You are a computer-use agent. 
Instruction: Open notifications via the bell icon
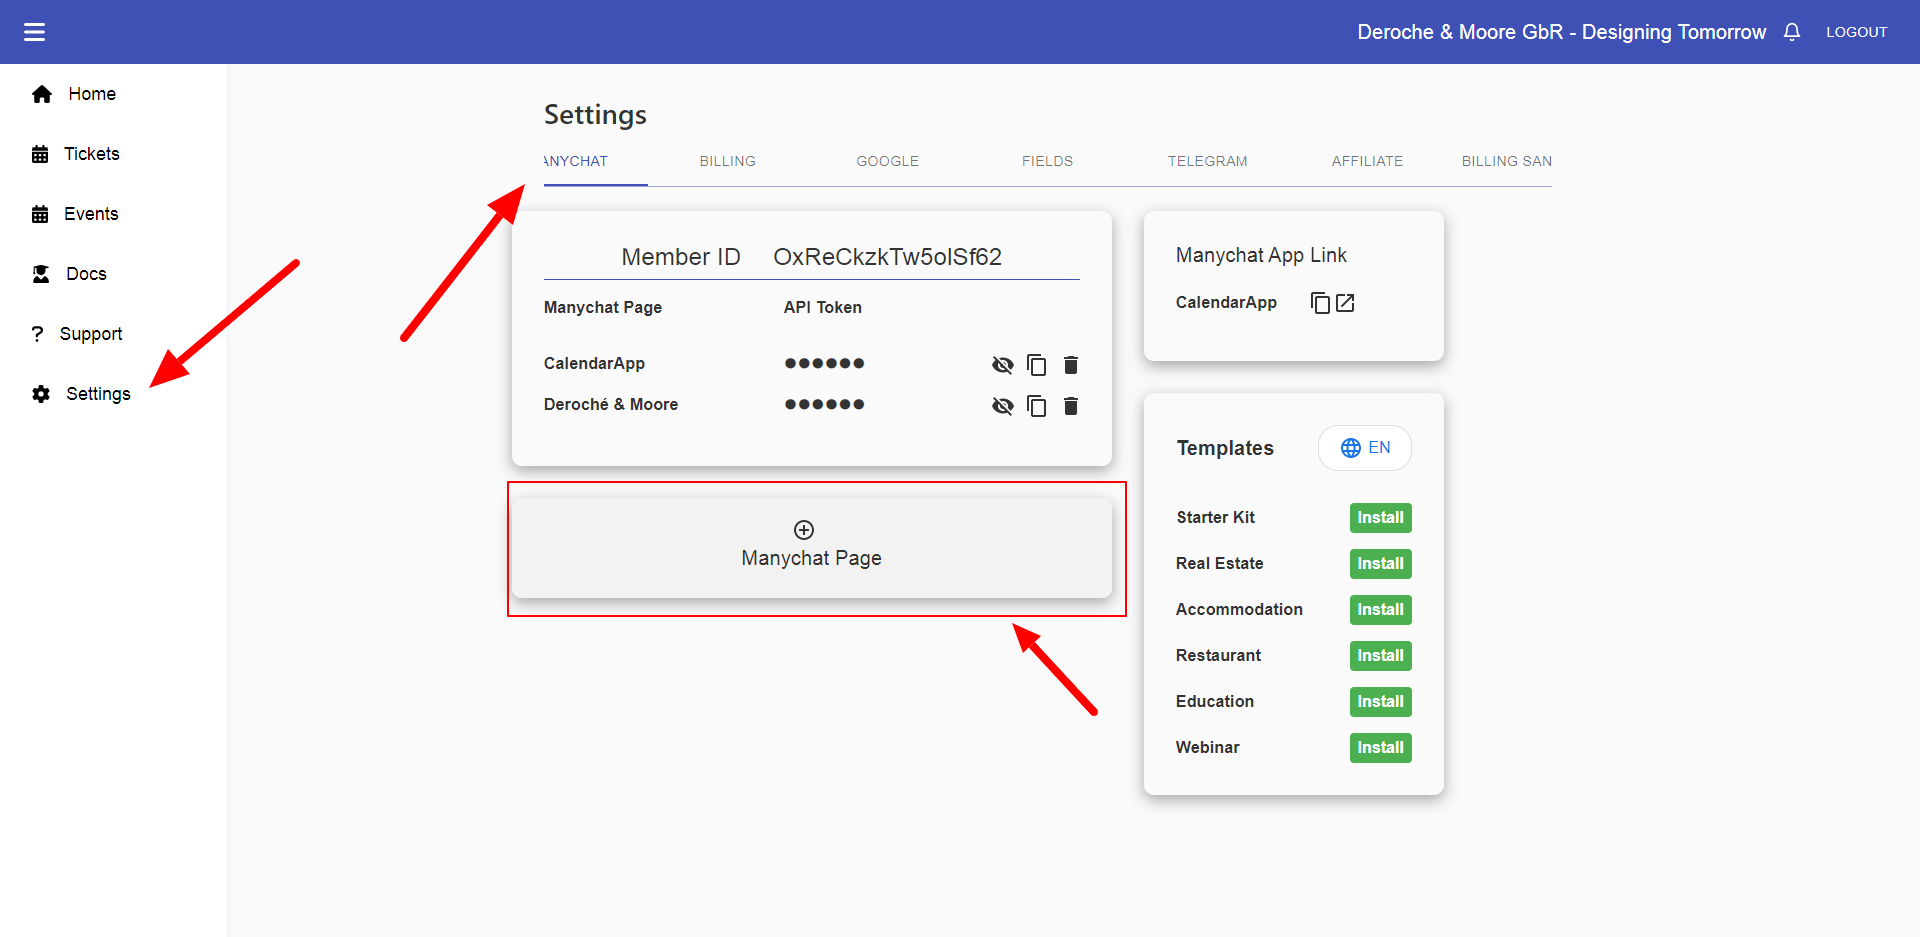(x=1791, y=31)
